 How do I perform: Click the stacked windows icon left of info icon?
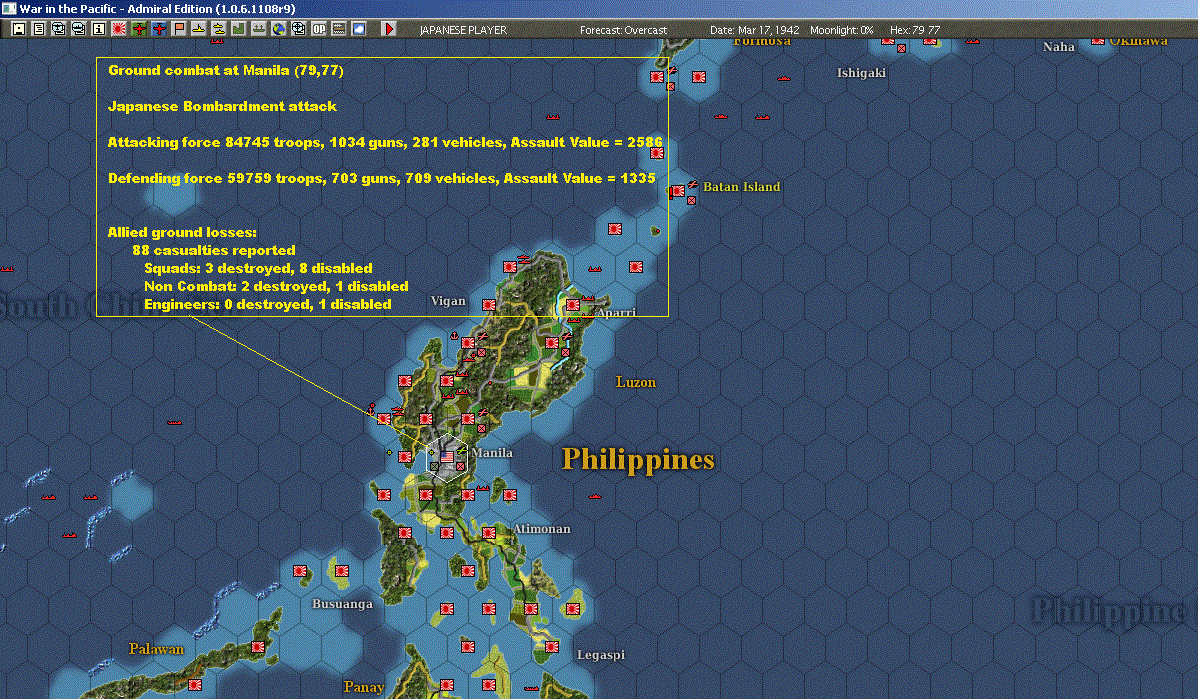(x=79, y=29)
